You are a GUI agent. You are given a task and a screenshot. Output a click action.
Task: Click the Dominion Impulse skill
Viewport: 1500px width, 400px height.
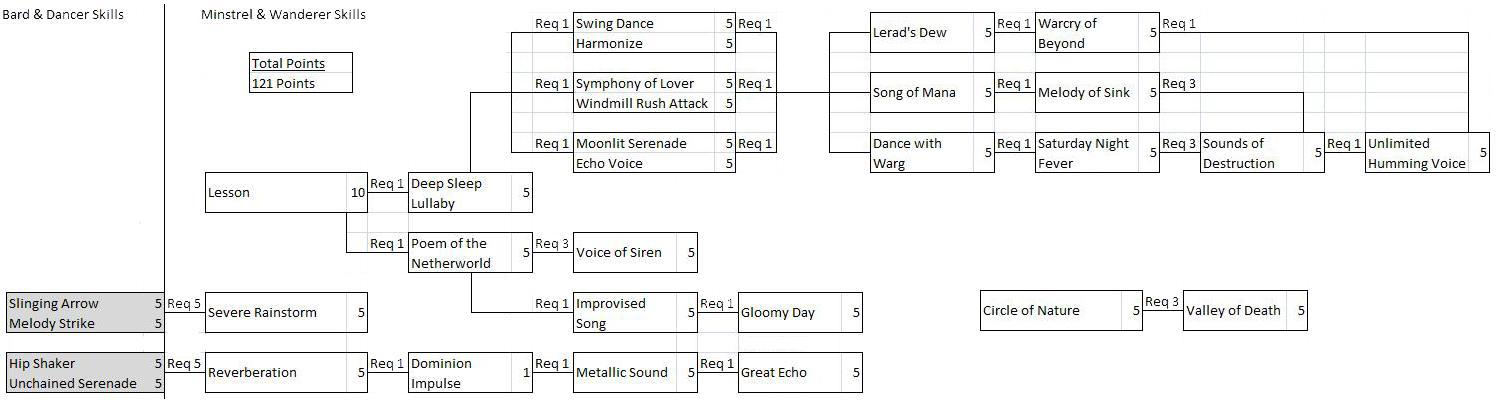point(470,372)
